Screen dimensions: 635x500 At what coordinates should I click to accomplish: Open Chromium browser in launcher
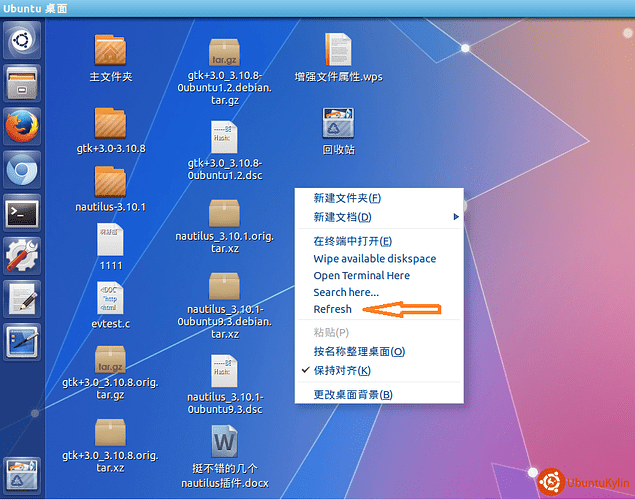coord(22,170)
